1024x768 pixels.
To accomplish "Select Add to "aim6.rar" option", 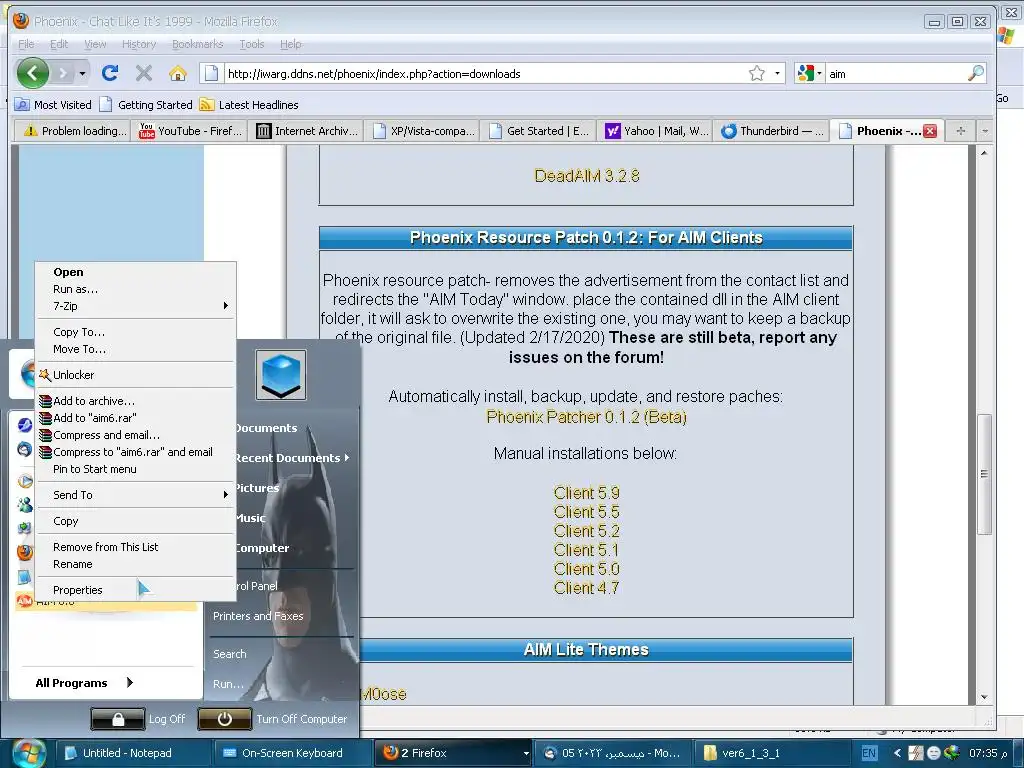I will coord(135,418).
